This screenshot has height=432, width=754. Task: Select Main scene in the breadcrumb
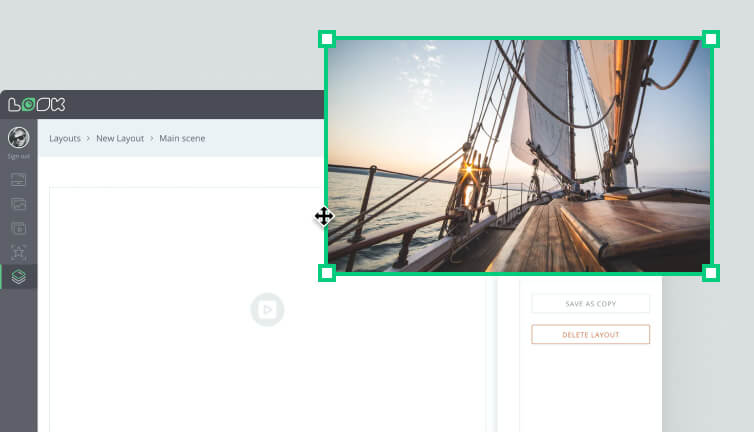coord(182,139)
